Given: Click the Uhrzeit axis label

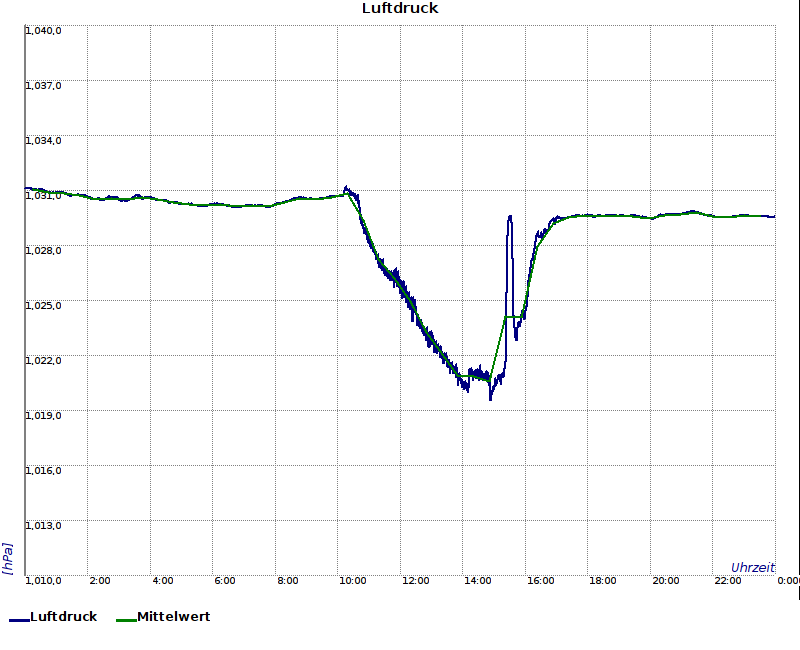Looking at the screenshot, I should 753,568.
